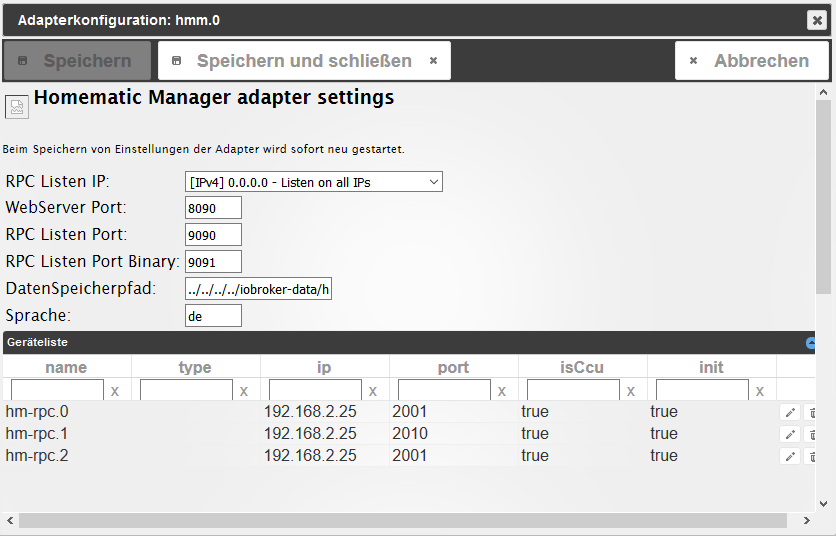Viewport: 836px width, 536px height.
Task: Sort by the isCcu column header
Action: point(582,367)
